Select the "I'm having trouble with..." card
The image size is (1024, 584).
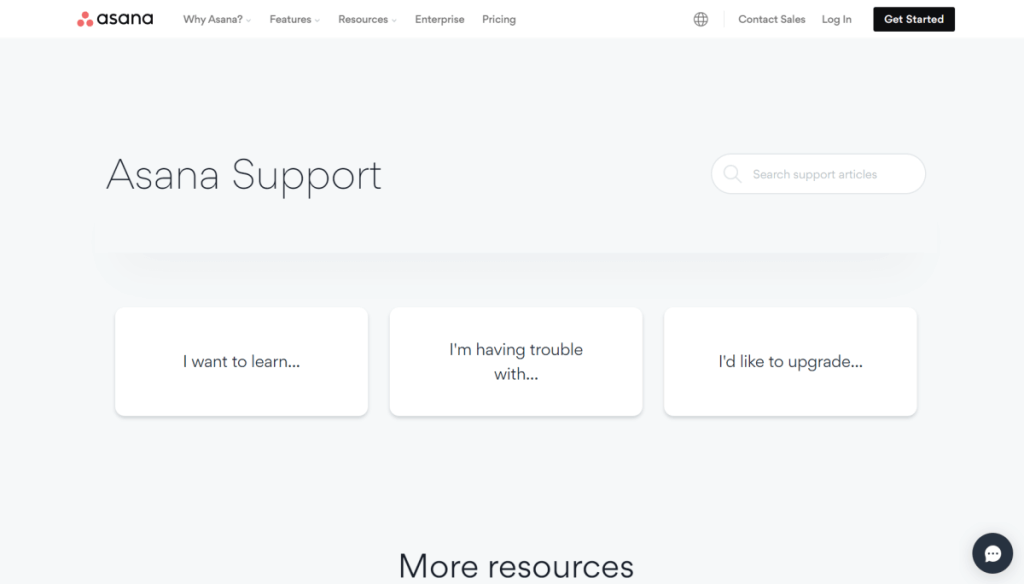tap(515, 361)
